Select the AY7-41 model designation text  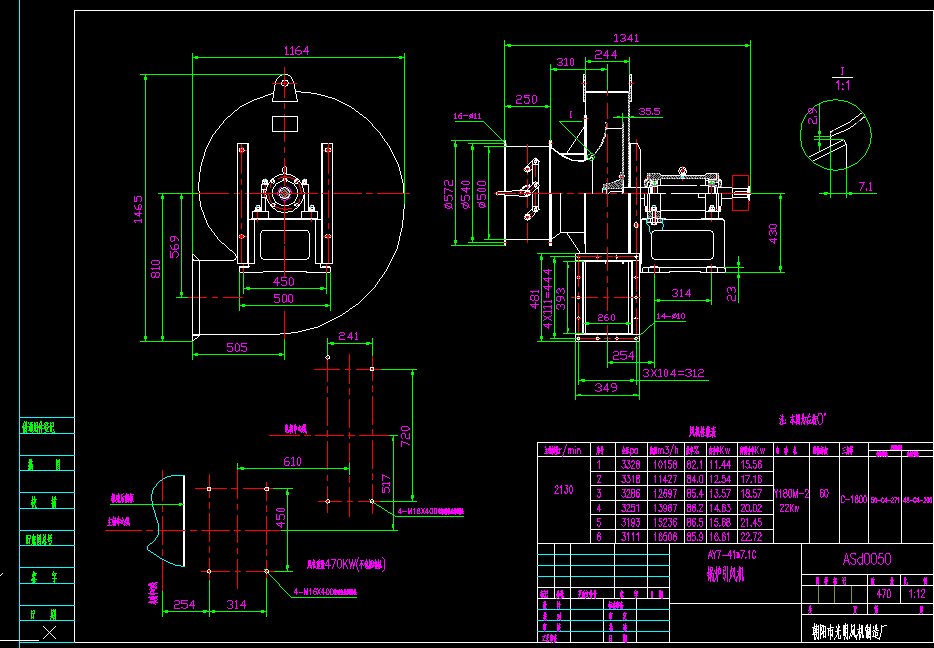tap(731, 554)
